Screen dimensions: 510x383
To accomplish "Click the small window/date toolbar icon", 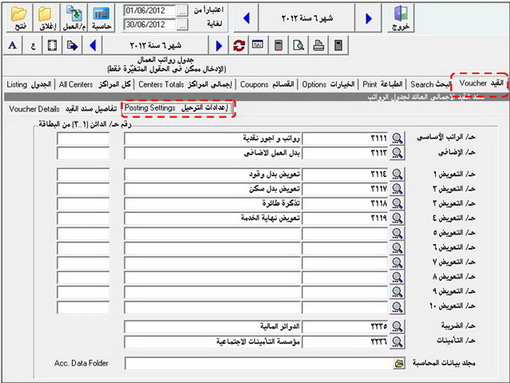I will [258, 45].
